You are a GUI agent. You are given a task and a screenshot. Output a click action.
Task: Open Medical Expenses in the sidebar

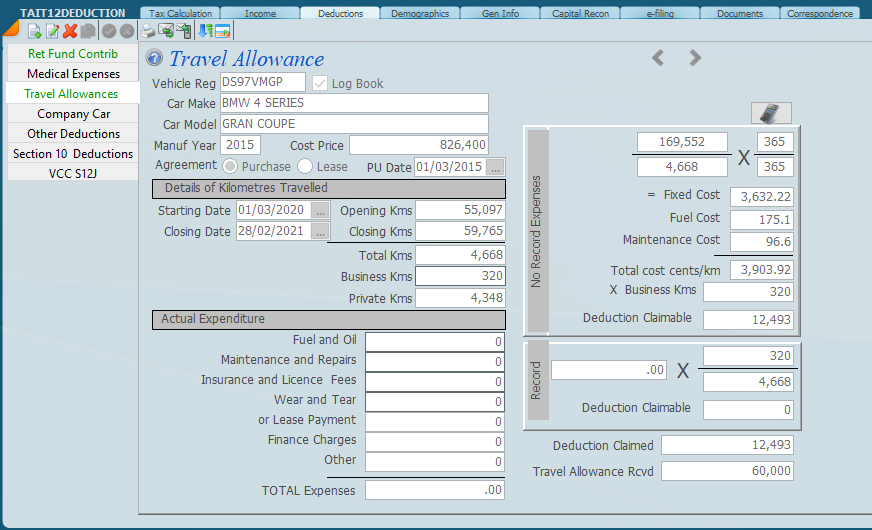(x=73, y=74)
